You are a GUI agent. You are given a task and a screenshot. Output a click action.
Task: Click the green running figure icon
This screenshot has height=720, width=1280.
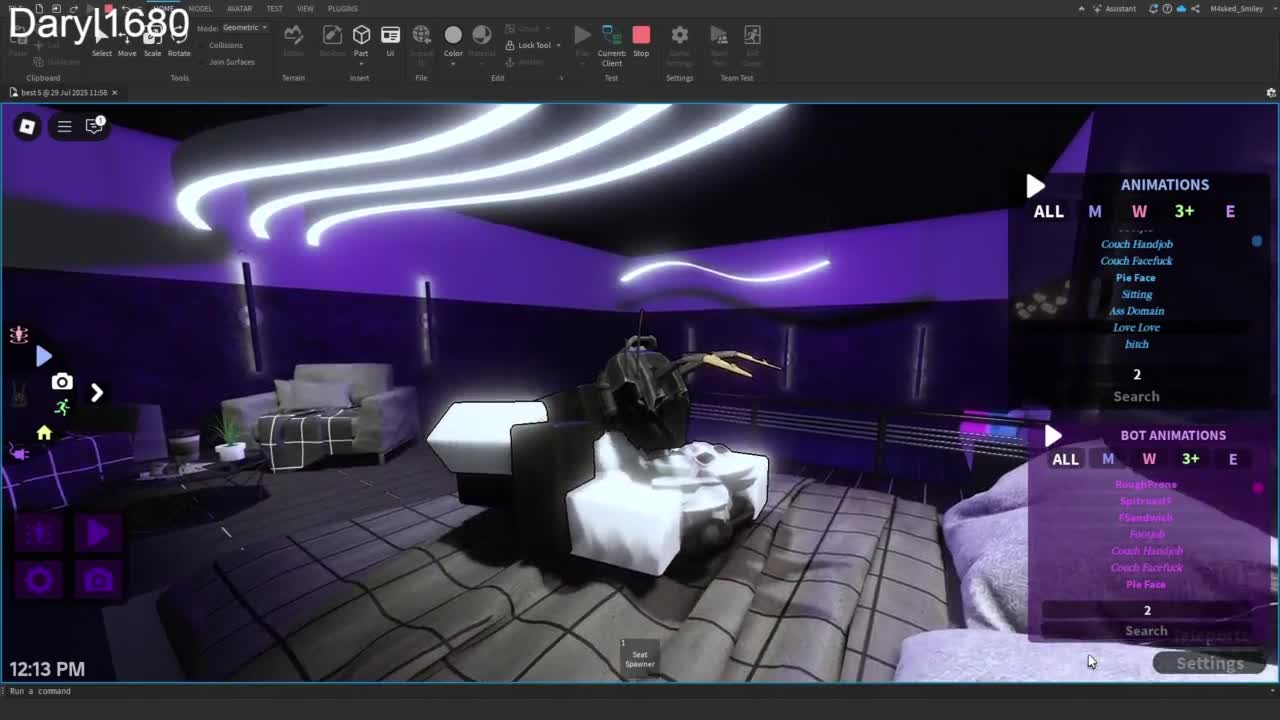(62, 407)
